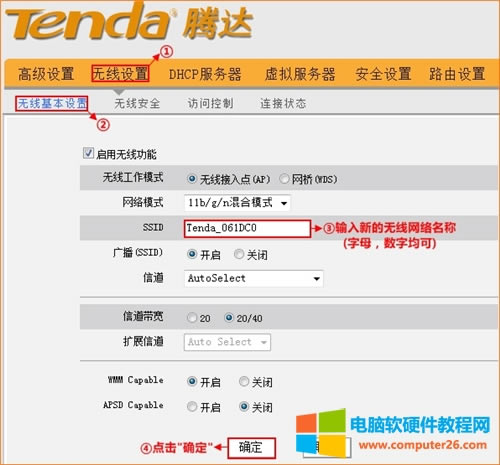
Task: Open the 无线安全 sub-tab
Action: 137,104
